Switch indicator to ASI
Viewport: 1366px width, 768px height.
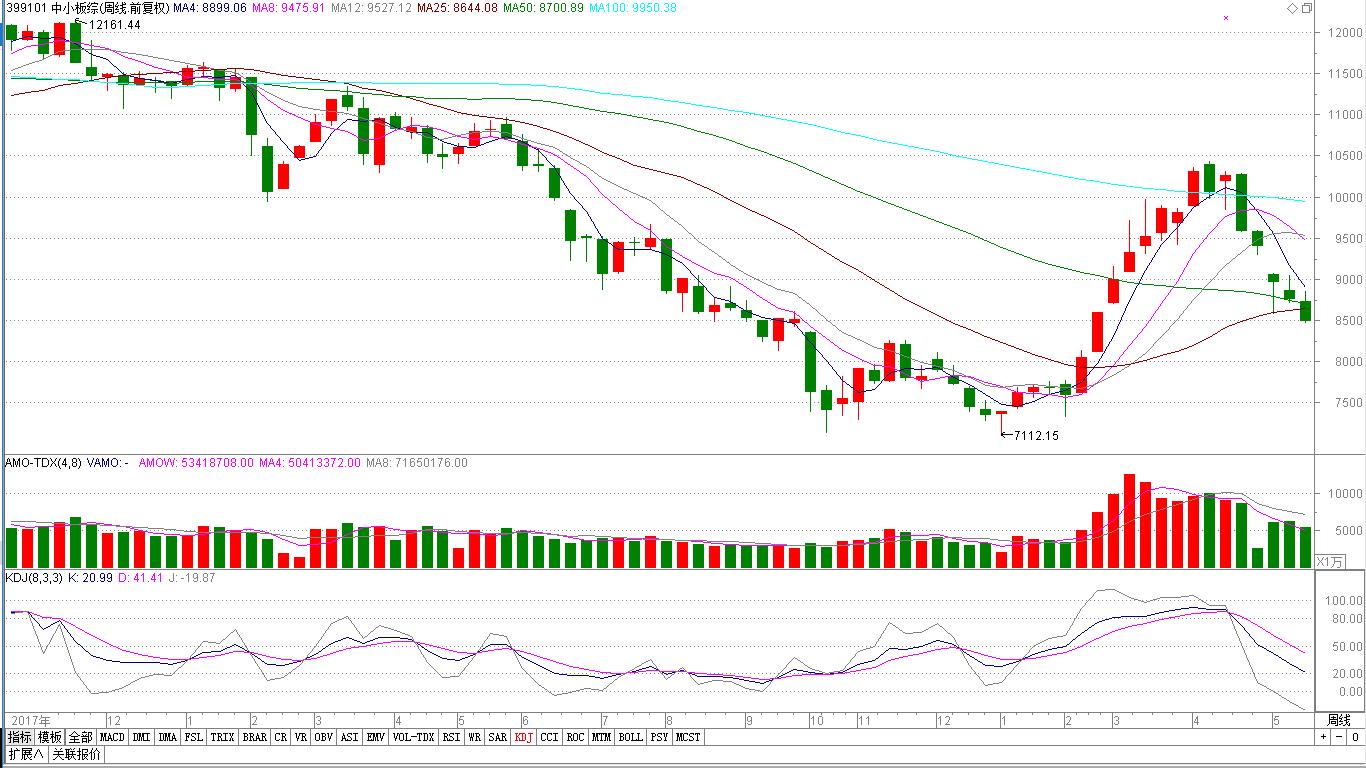coord(350,737)
